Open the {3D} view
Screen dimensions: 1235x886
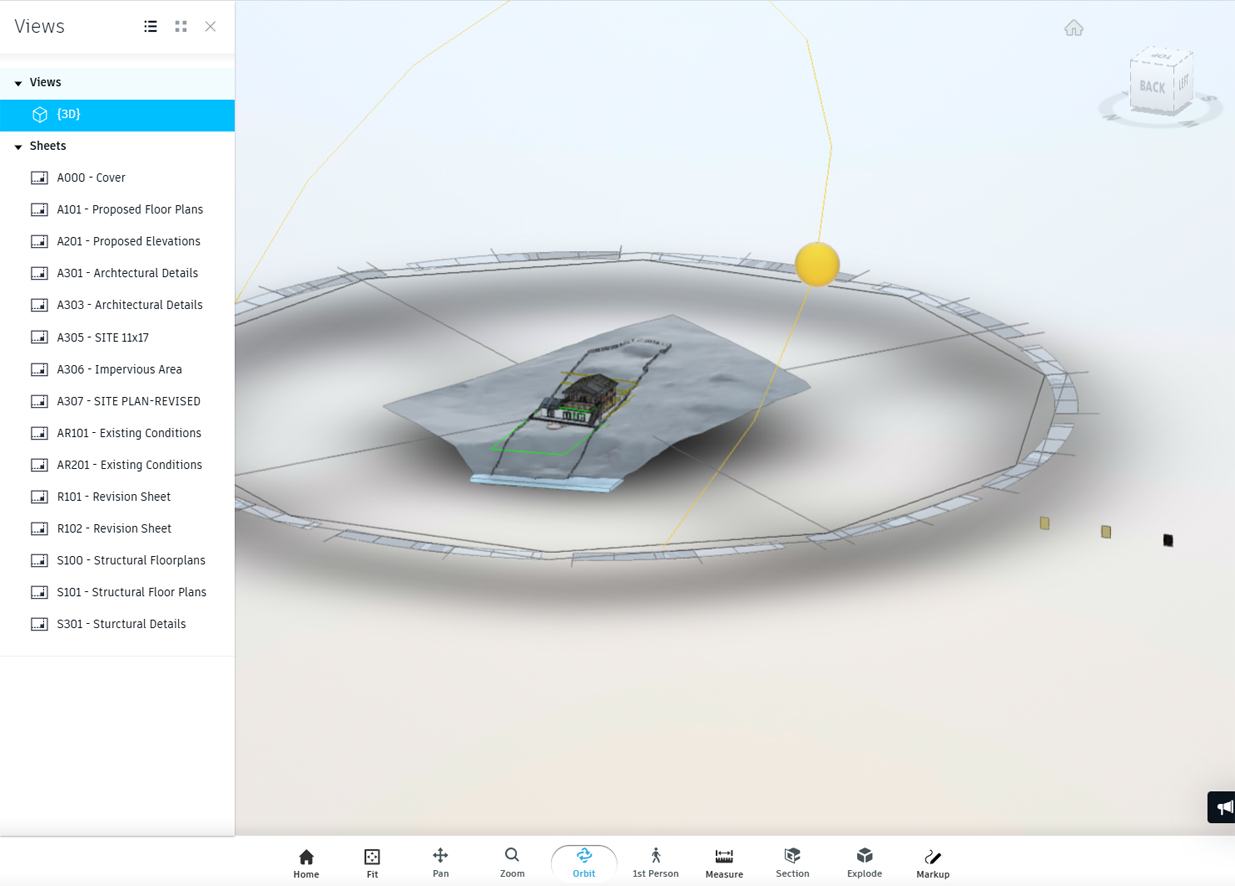click(69, 115)
